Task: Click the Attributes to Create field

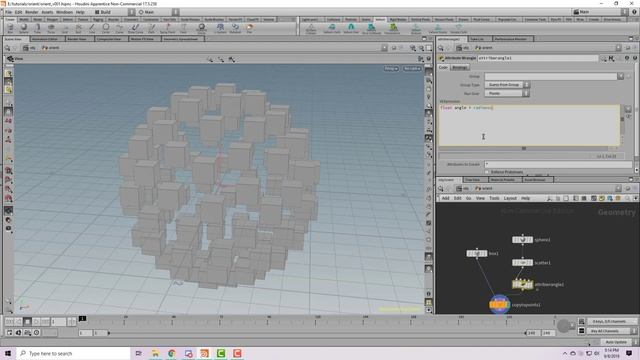Action: pos(558,164)
